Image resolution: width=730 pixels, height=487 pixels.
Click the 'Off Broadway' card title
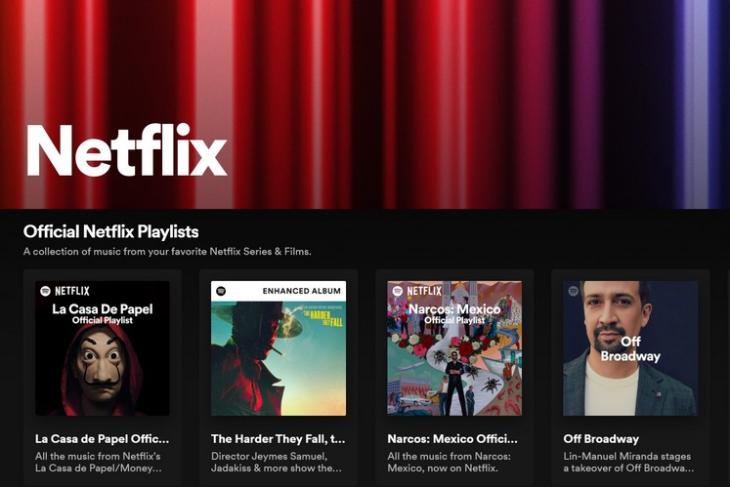[601, 439]
